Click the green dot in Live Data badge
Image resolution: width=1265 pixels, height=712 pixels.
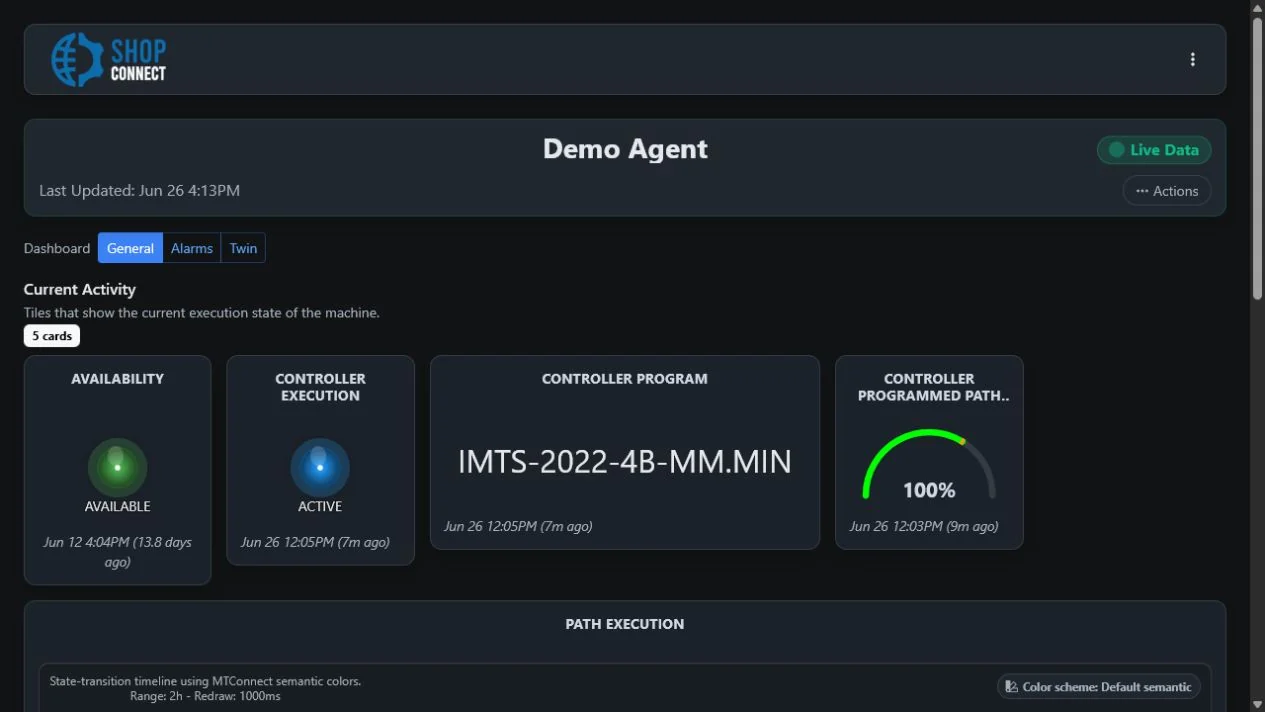click(x=1116, y=150)
